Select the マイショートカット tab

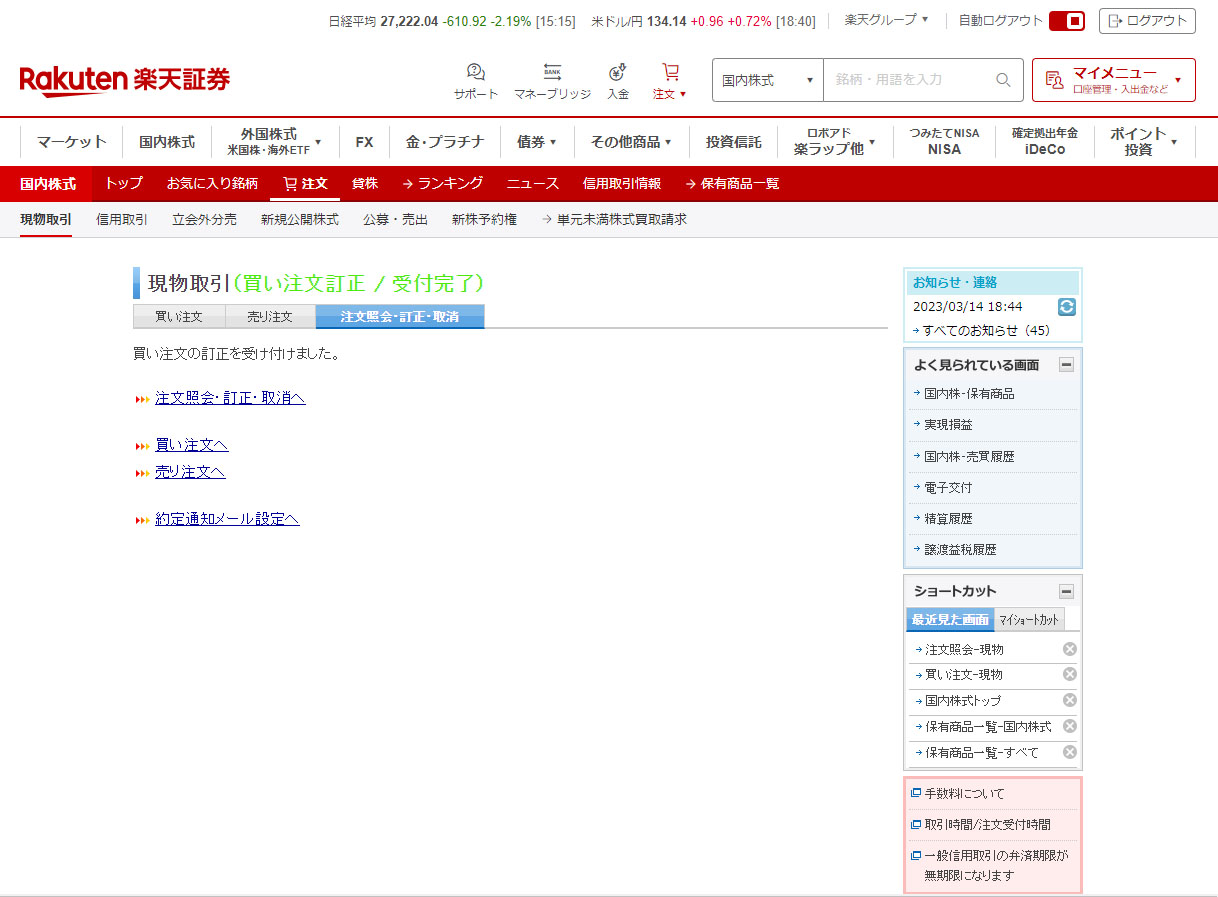click(1029, 620)
